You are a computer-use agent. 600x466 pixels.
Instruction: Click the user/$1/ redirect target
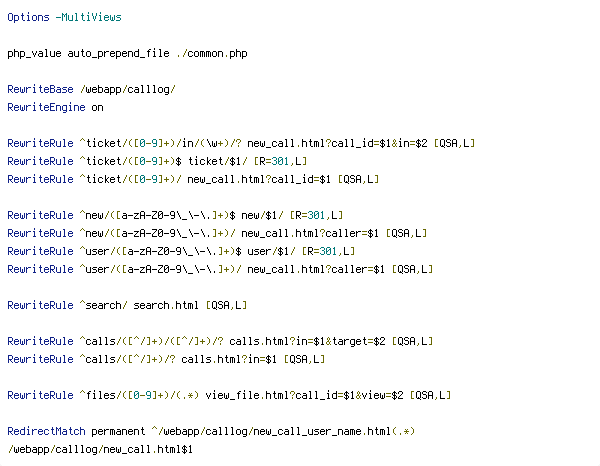pyautogui.click(x=271, y=251)
